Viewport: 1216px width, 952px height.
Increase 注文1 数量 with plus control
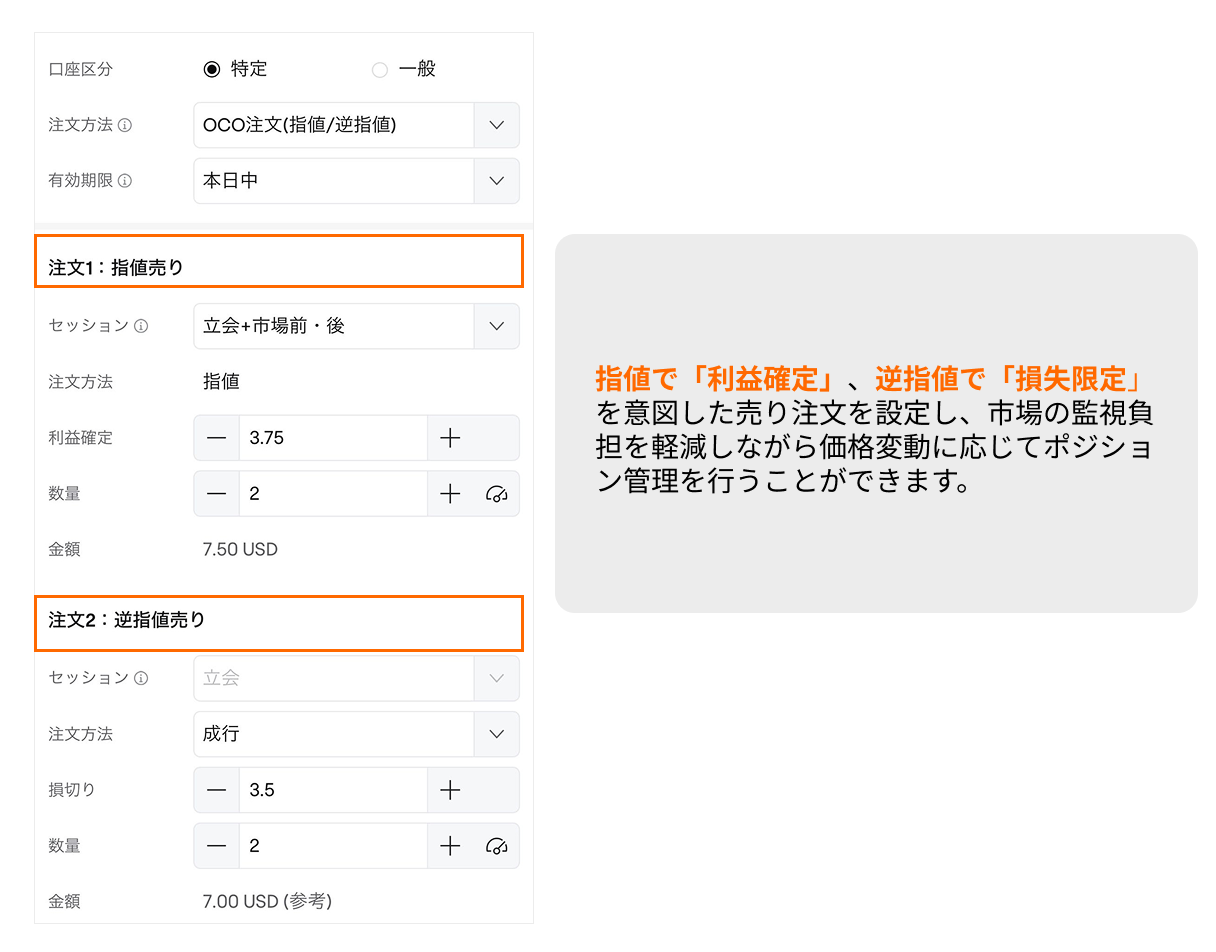point(450,493)
